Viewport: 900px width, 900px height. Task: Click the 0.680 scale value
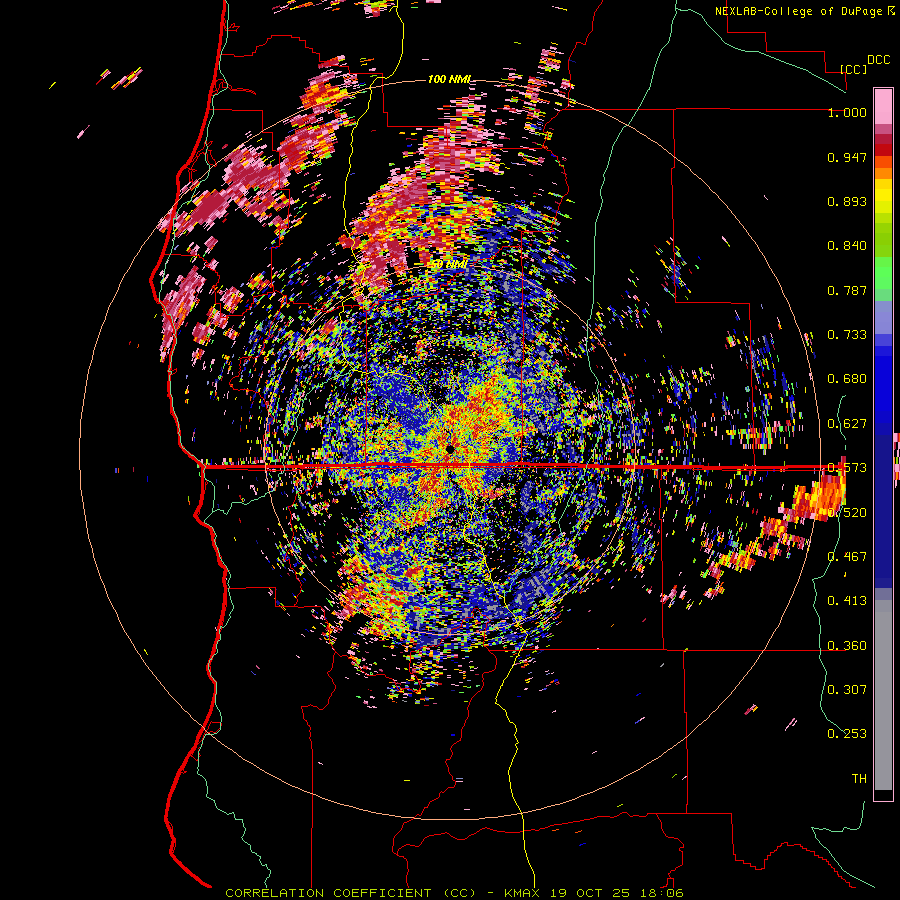847,379
